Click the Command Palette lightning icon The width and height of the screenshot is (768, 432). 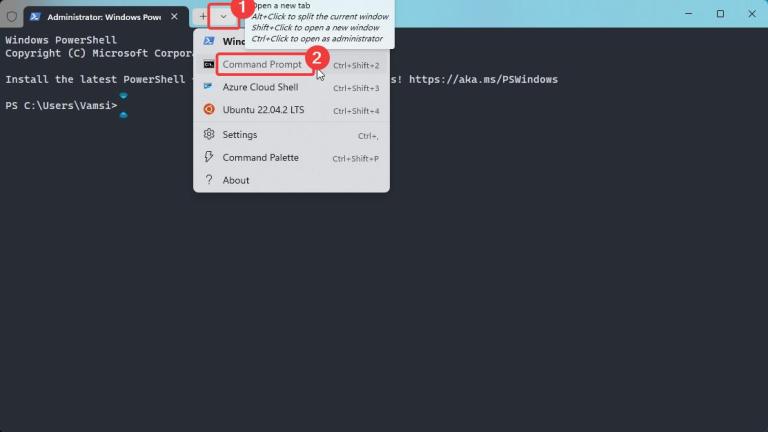[x=209, y=157]
